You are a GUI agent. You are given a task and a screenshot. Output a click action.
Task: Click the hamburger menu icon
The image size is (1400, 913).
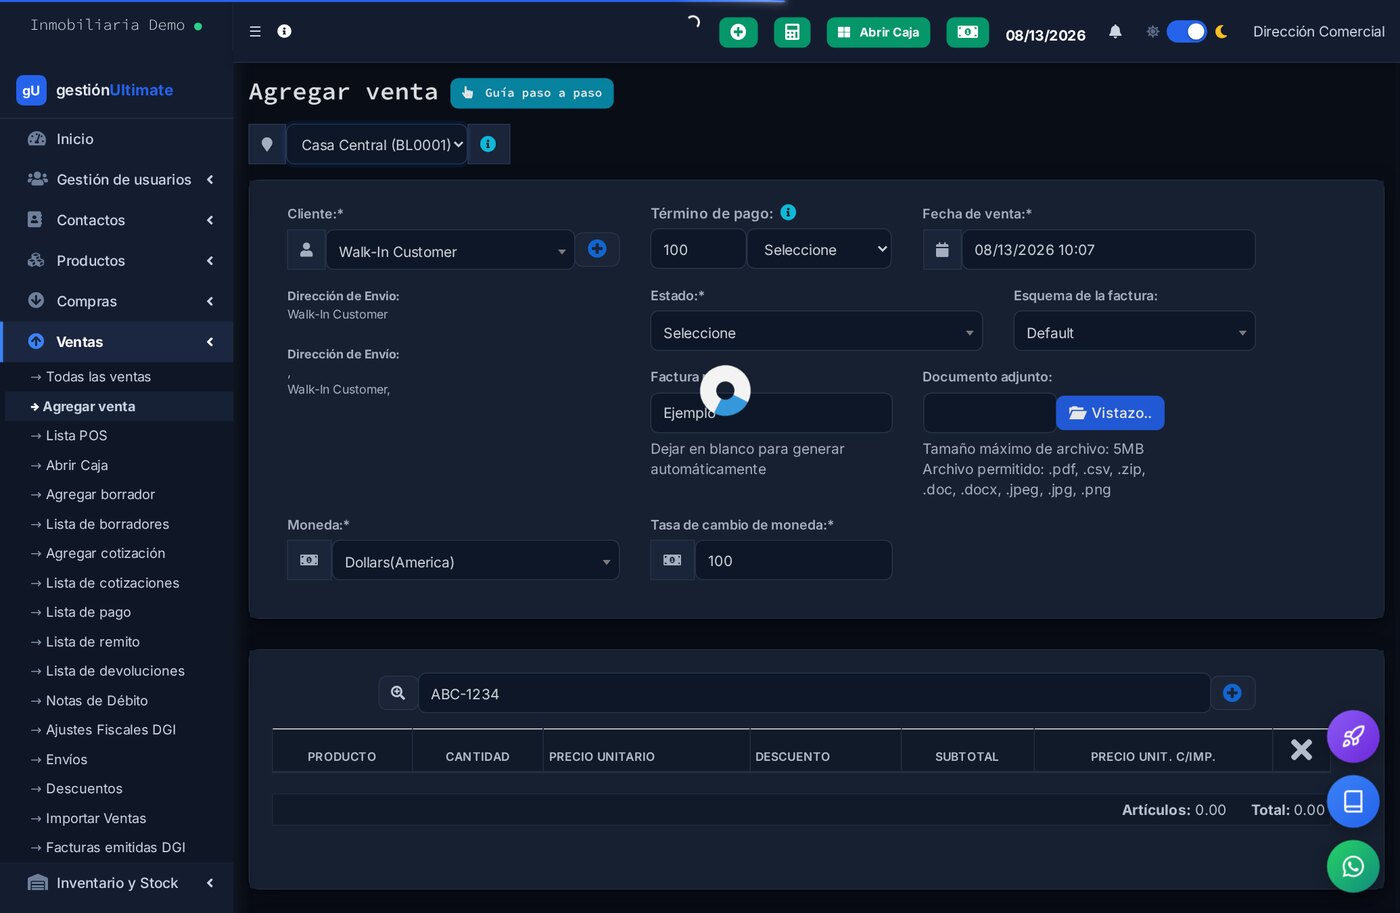[x=255, y=32]
